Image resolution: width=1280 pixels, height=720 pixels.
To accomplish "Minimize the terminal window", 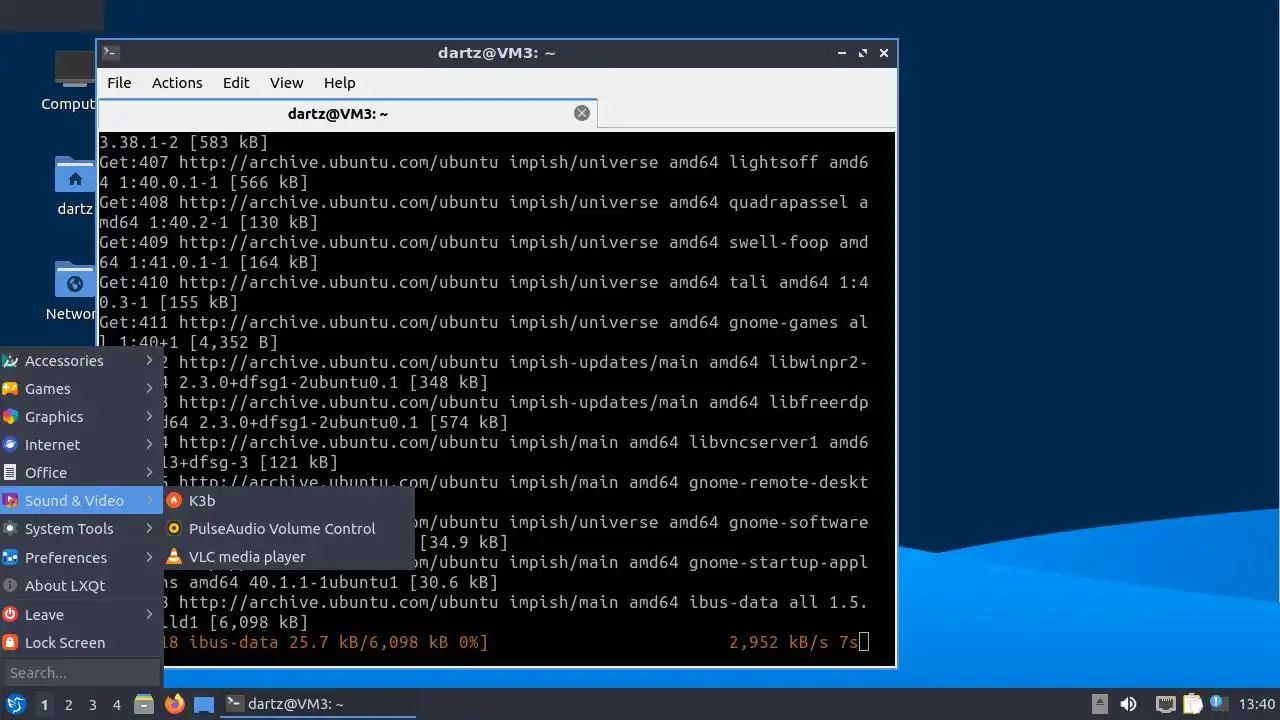I will [840, 53].
